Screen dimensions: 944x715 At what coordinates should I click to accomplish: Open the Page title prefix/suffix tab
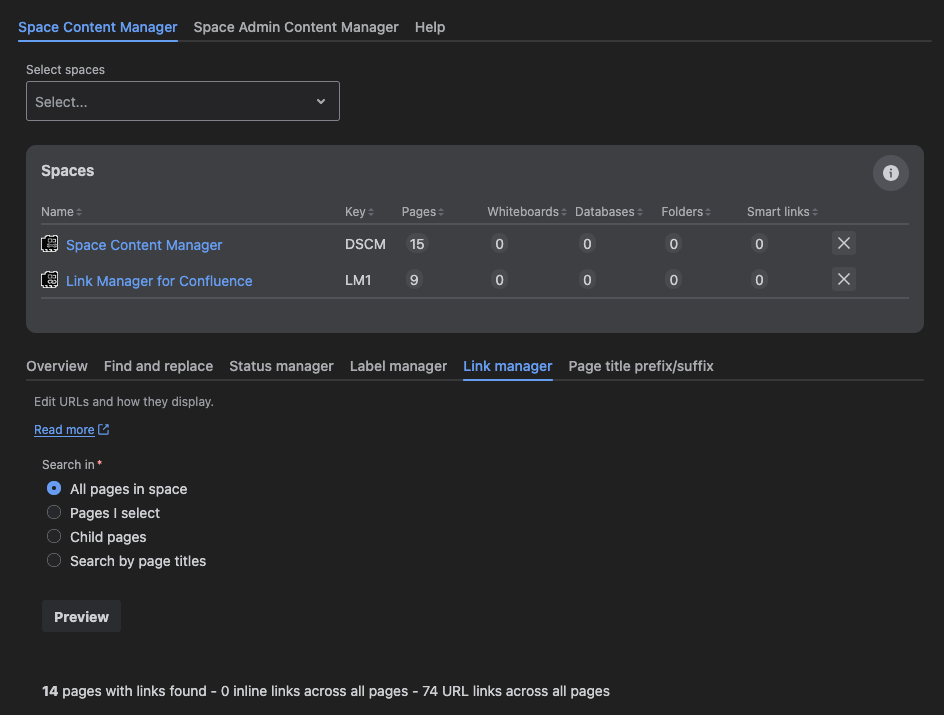pos(641,366)
